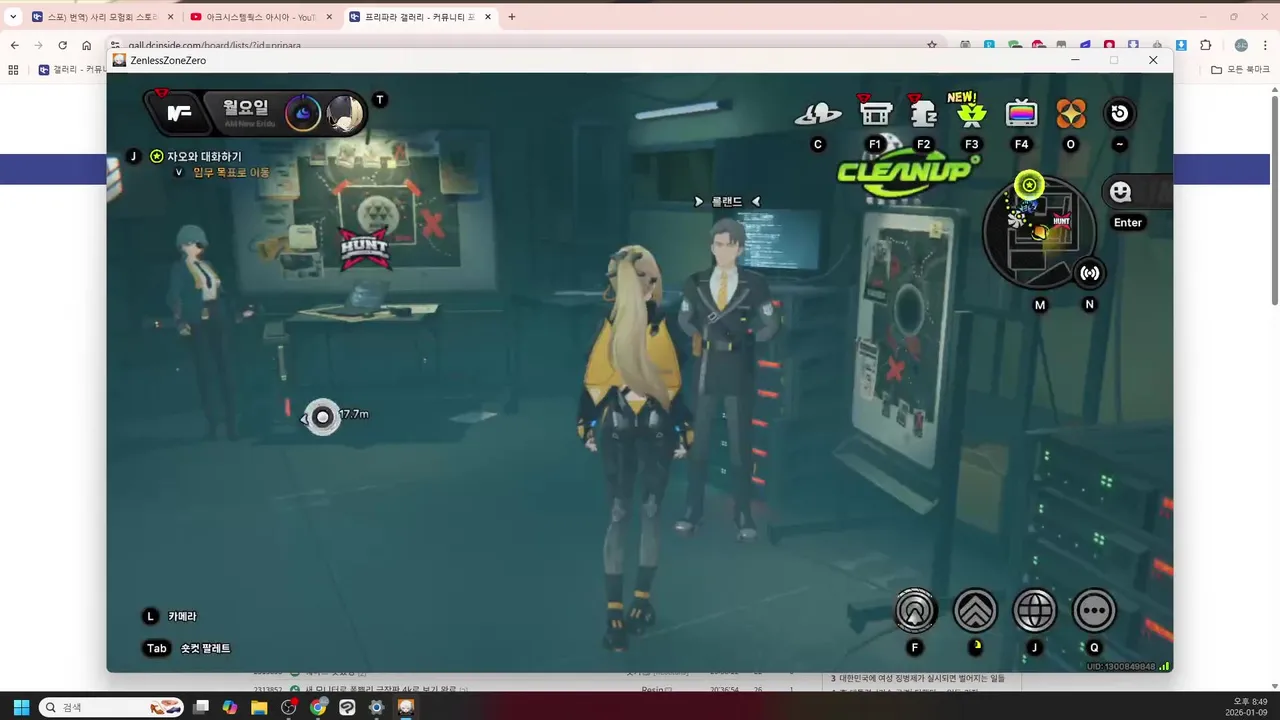The width and height of the screenshot is (1280, 720).
Task: Reload the Chrome page
Action: [62, 45]
